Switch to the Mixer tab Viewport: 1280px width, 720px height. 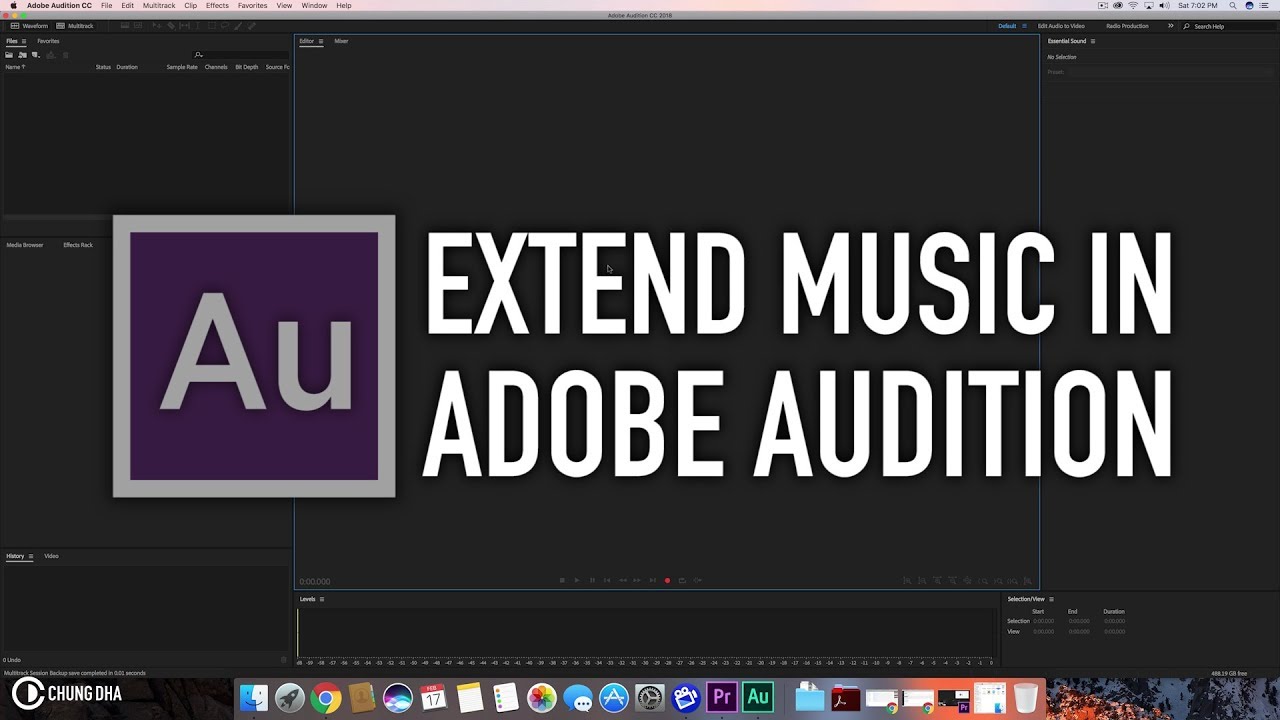[341, 41]
